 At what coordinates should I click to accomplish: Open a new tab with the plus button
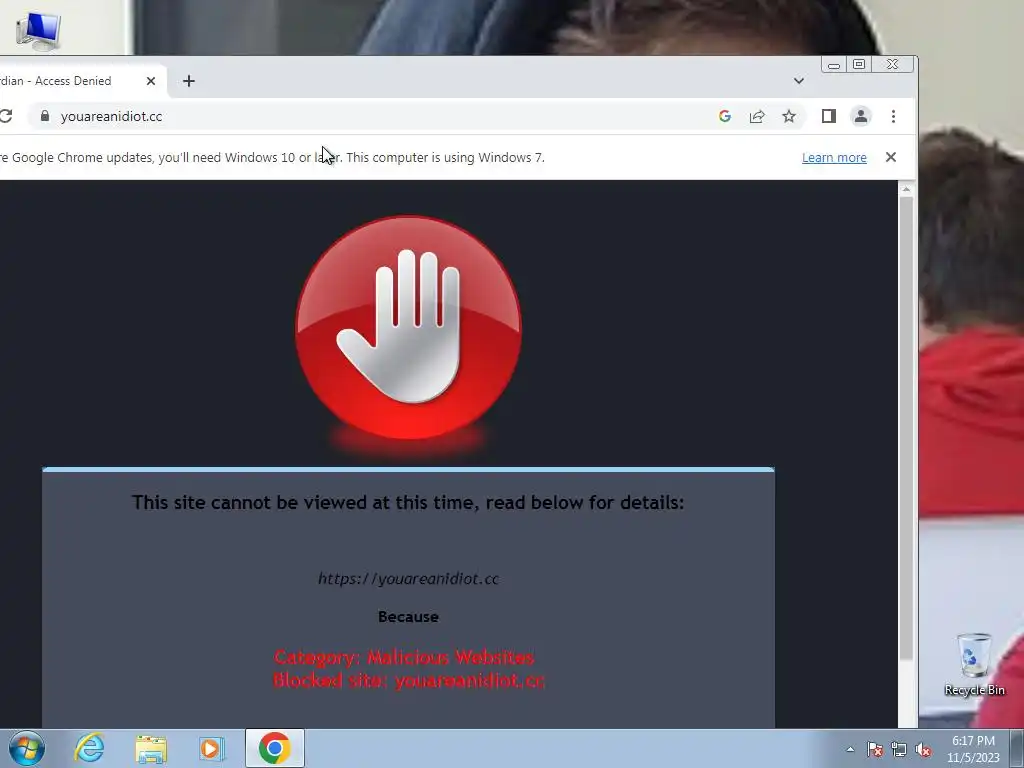point(189,81)
